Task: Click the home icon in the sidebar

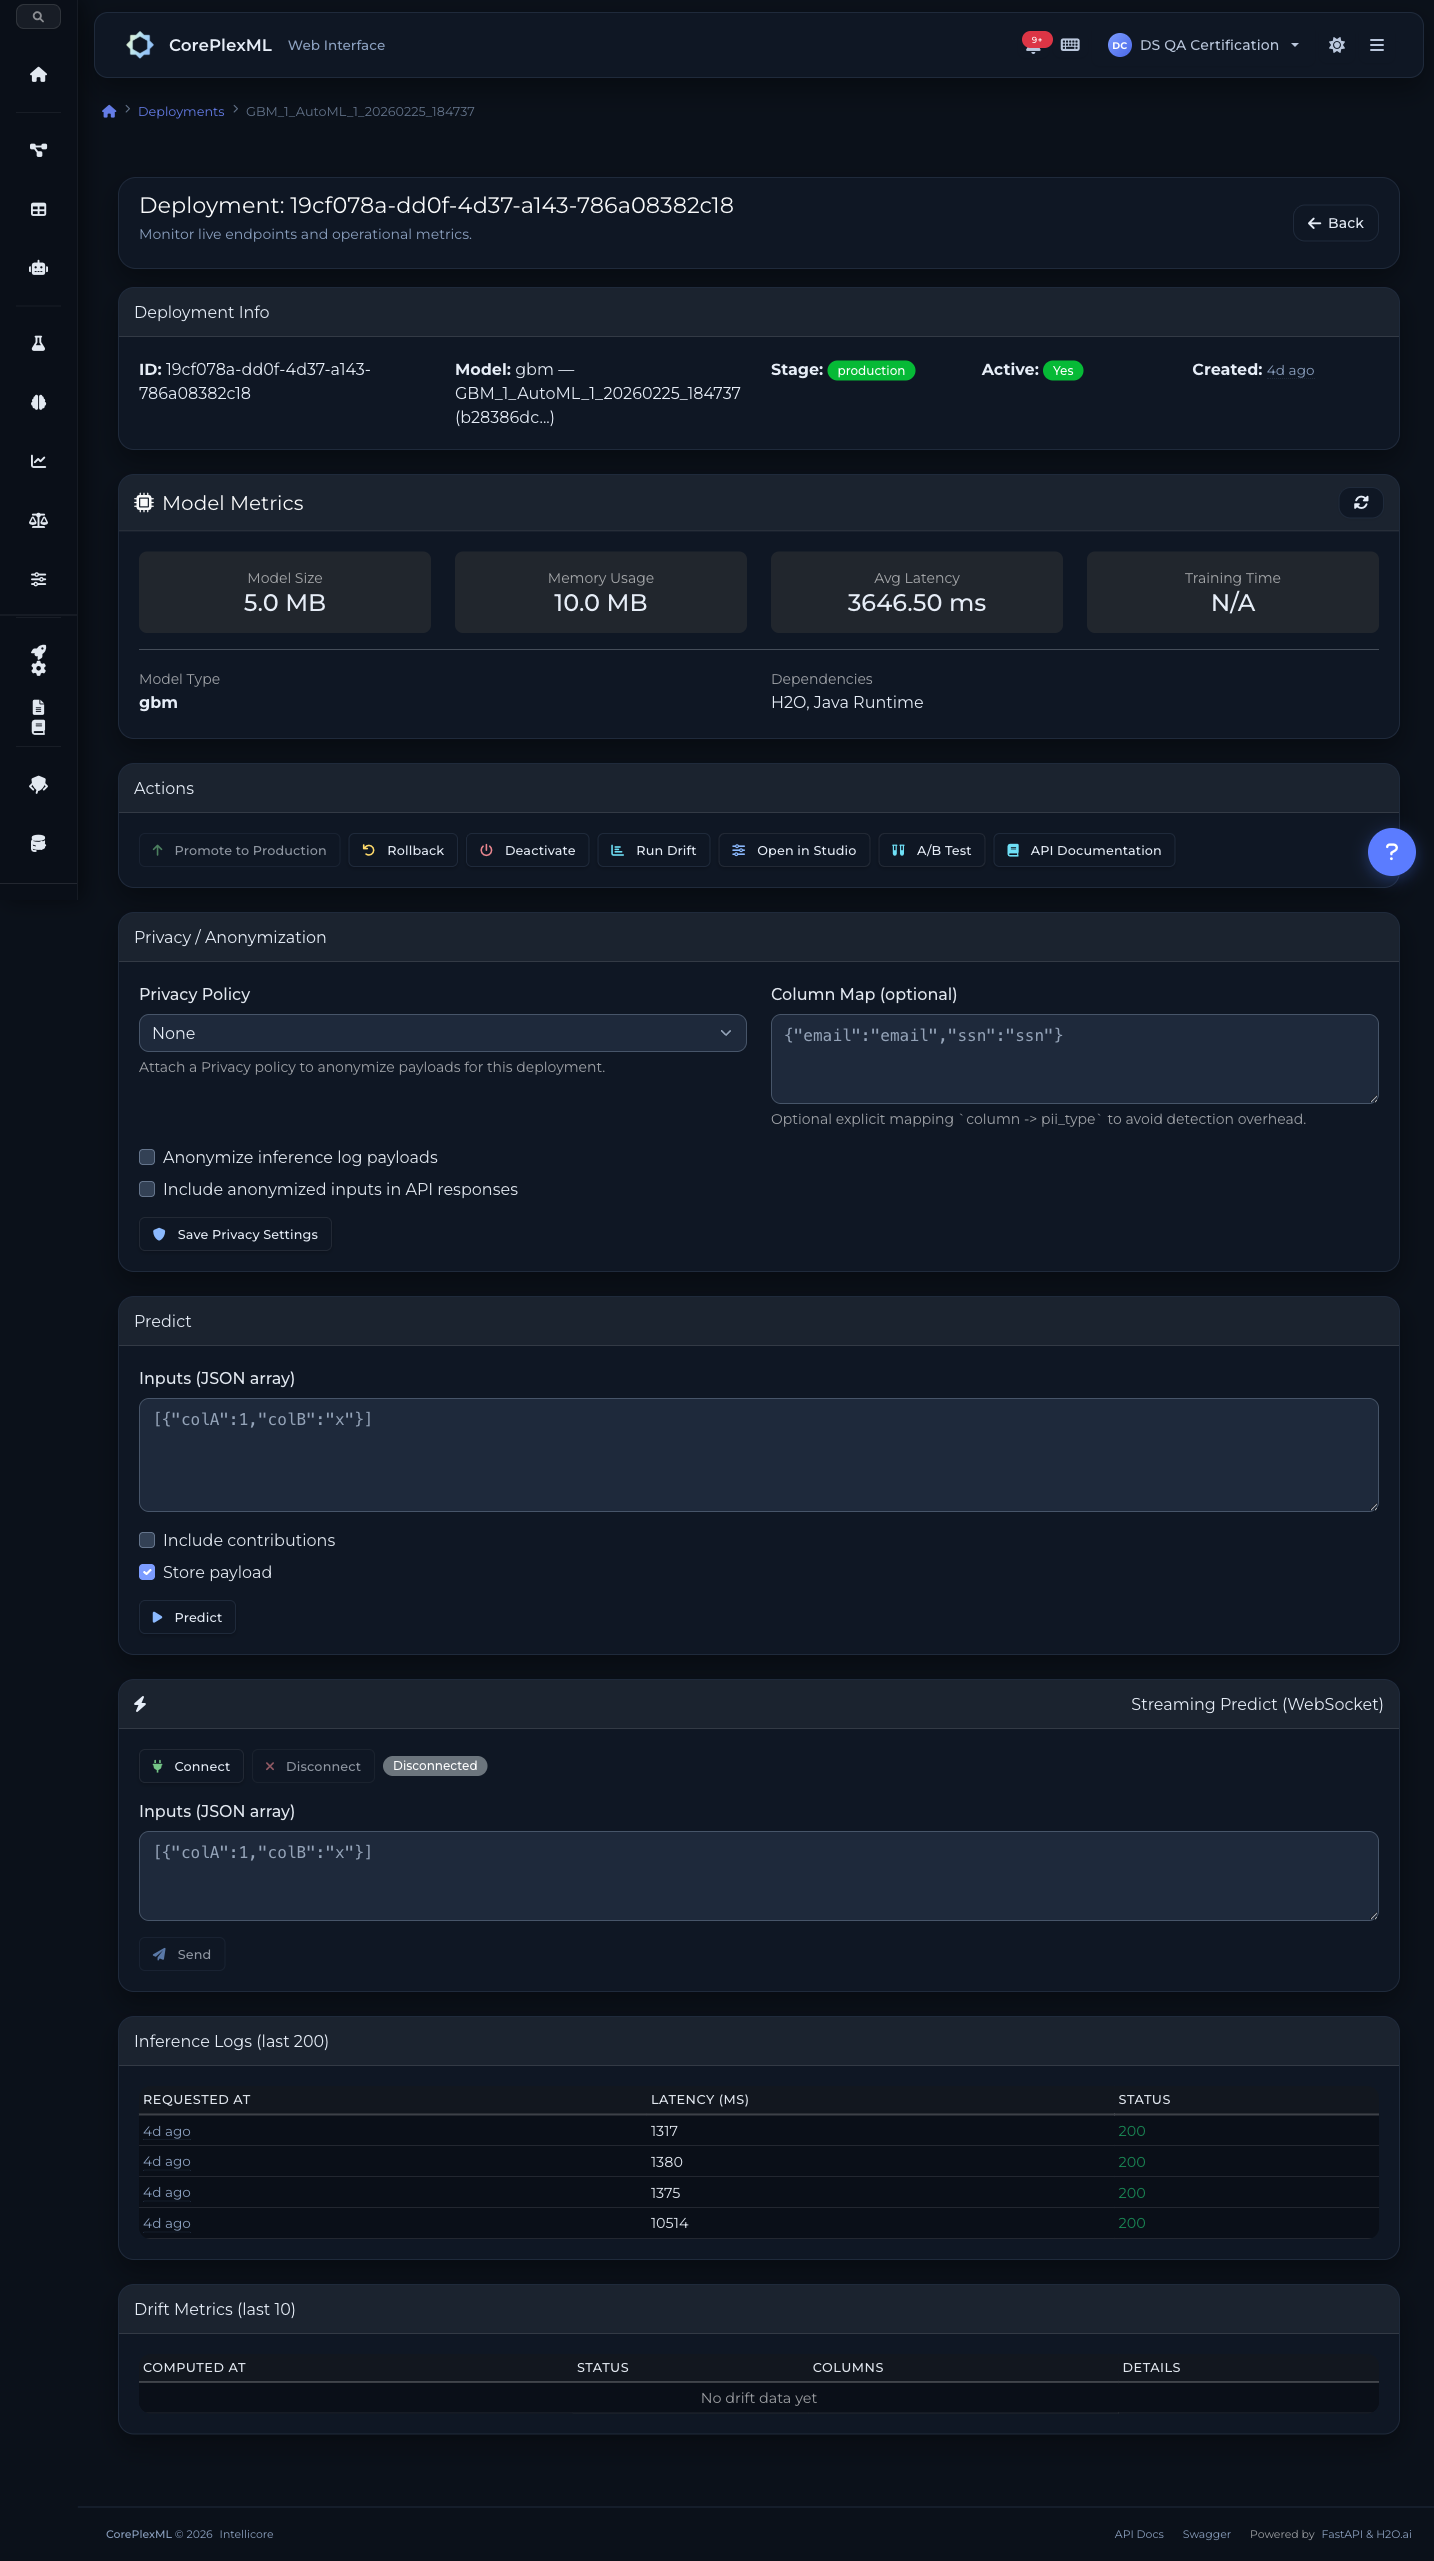Action: point(38,75)
